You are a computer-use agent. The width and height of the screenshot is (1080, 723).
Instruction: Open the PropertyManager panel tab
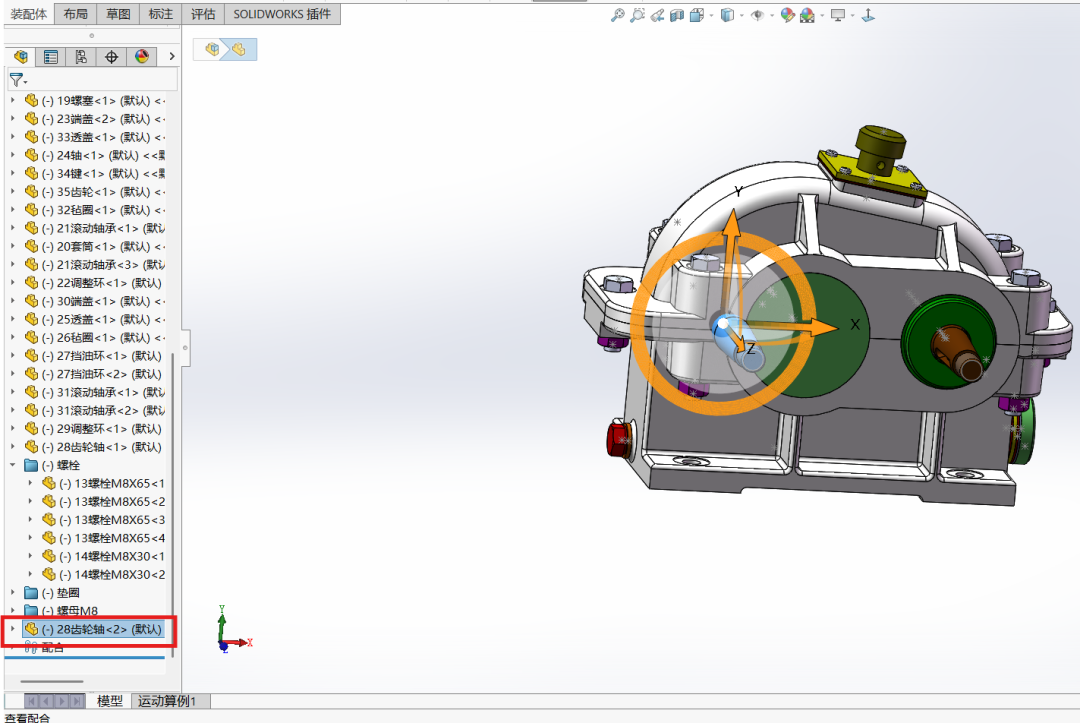point(50,57)
